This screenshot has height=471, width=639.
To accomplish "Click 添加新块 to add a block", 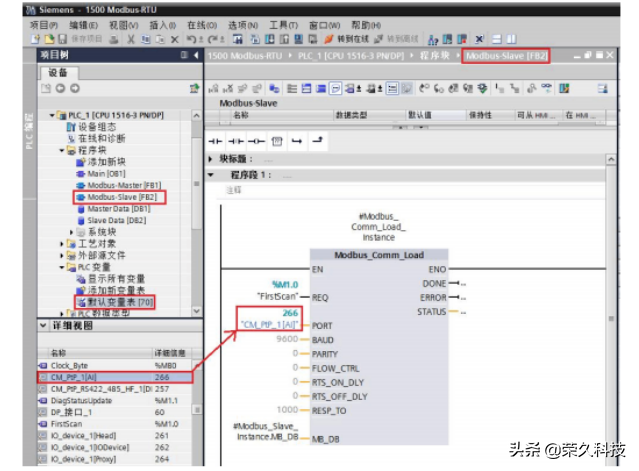I will coord(106,162).
